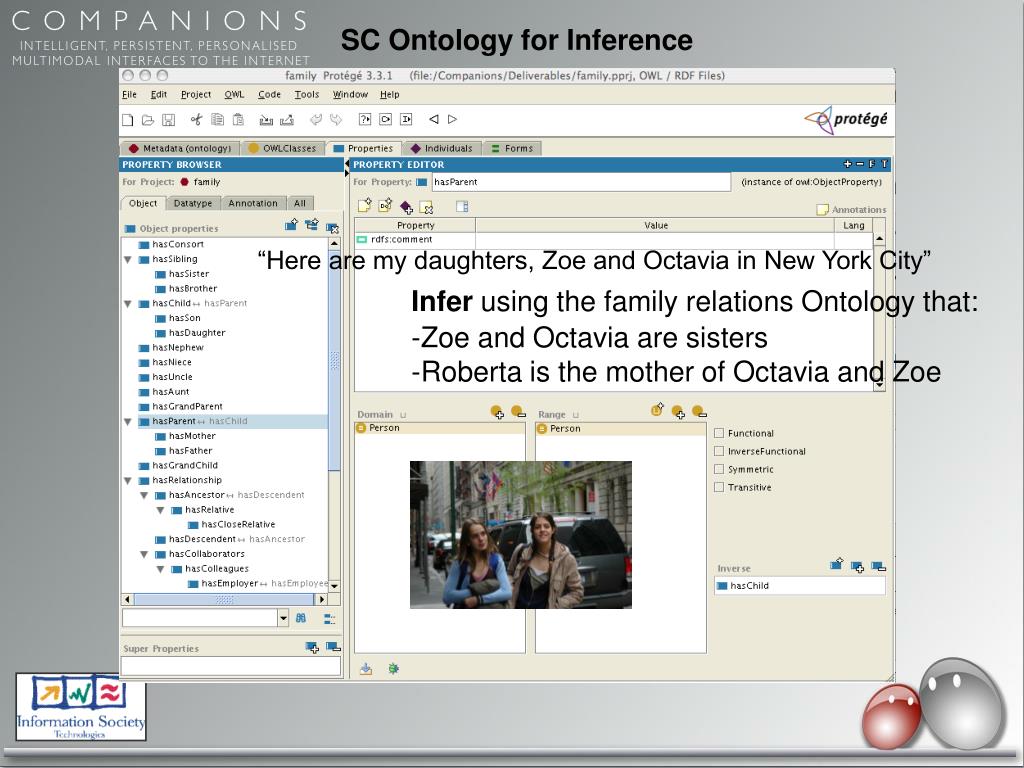Click remove class from Domain icon

coord(519,412)
